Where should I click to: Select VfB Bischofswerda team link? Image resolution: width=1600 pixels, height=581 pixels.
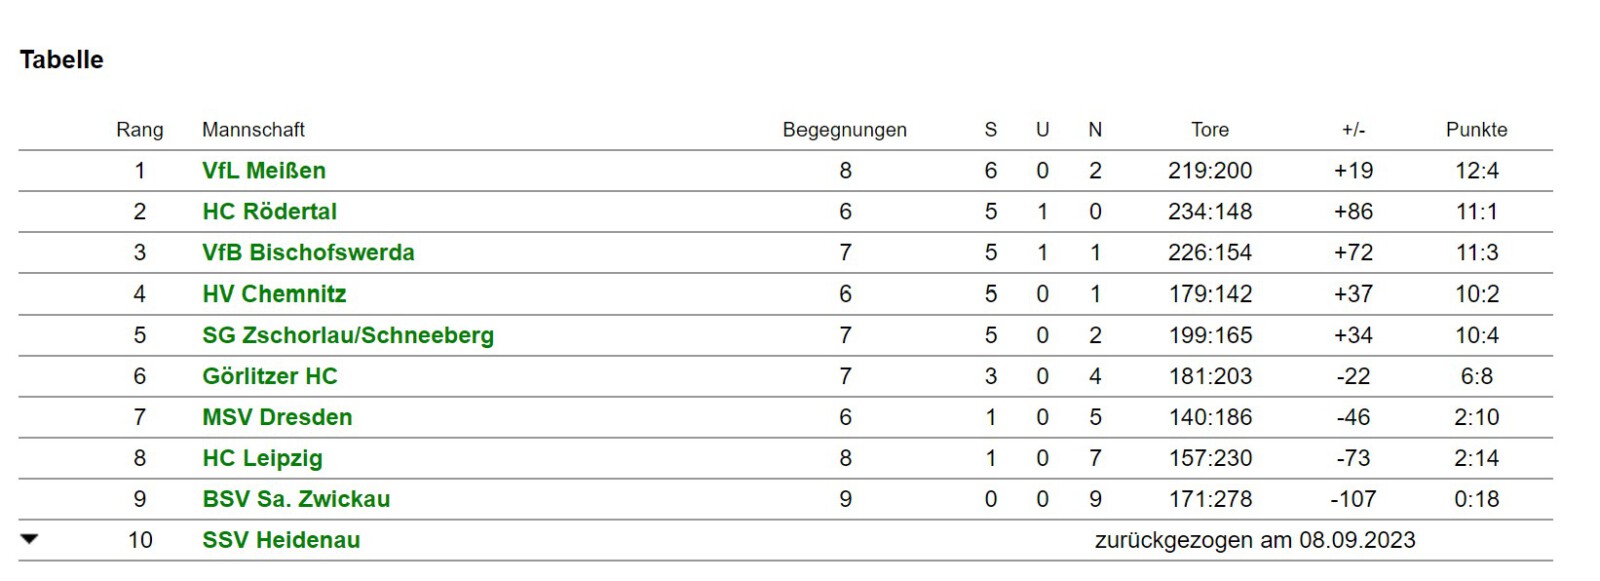click(x=308, y=253)
